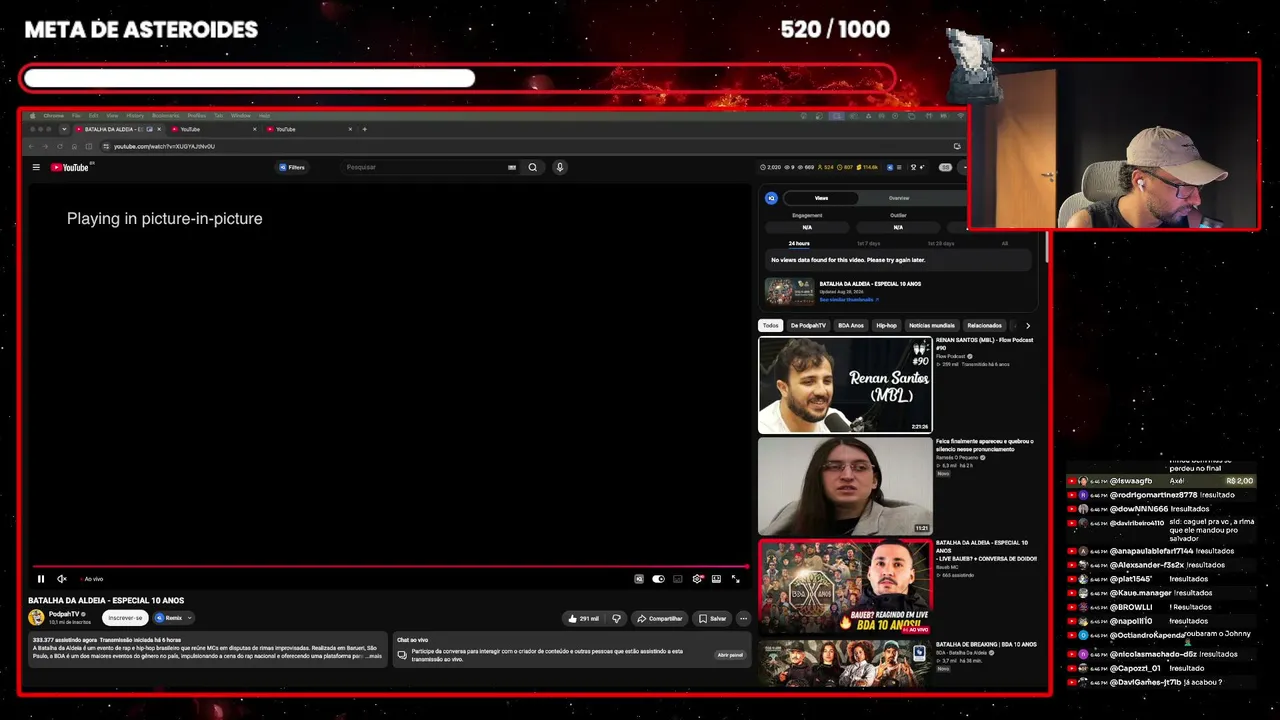Click the Compartilhar share button
This screenshot has height=720, width=1280.
point(659,619)
